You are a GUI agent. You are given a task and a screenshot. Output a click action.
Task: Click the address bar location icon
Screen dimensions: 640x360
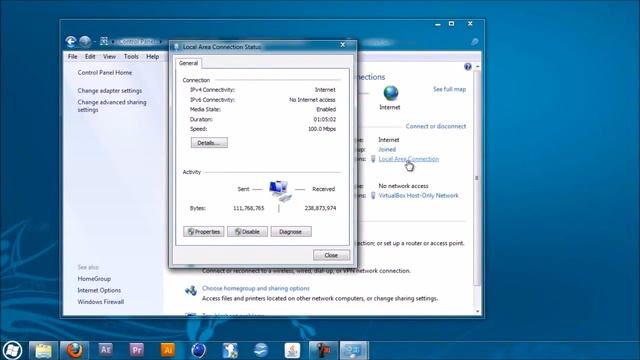104,41
